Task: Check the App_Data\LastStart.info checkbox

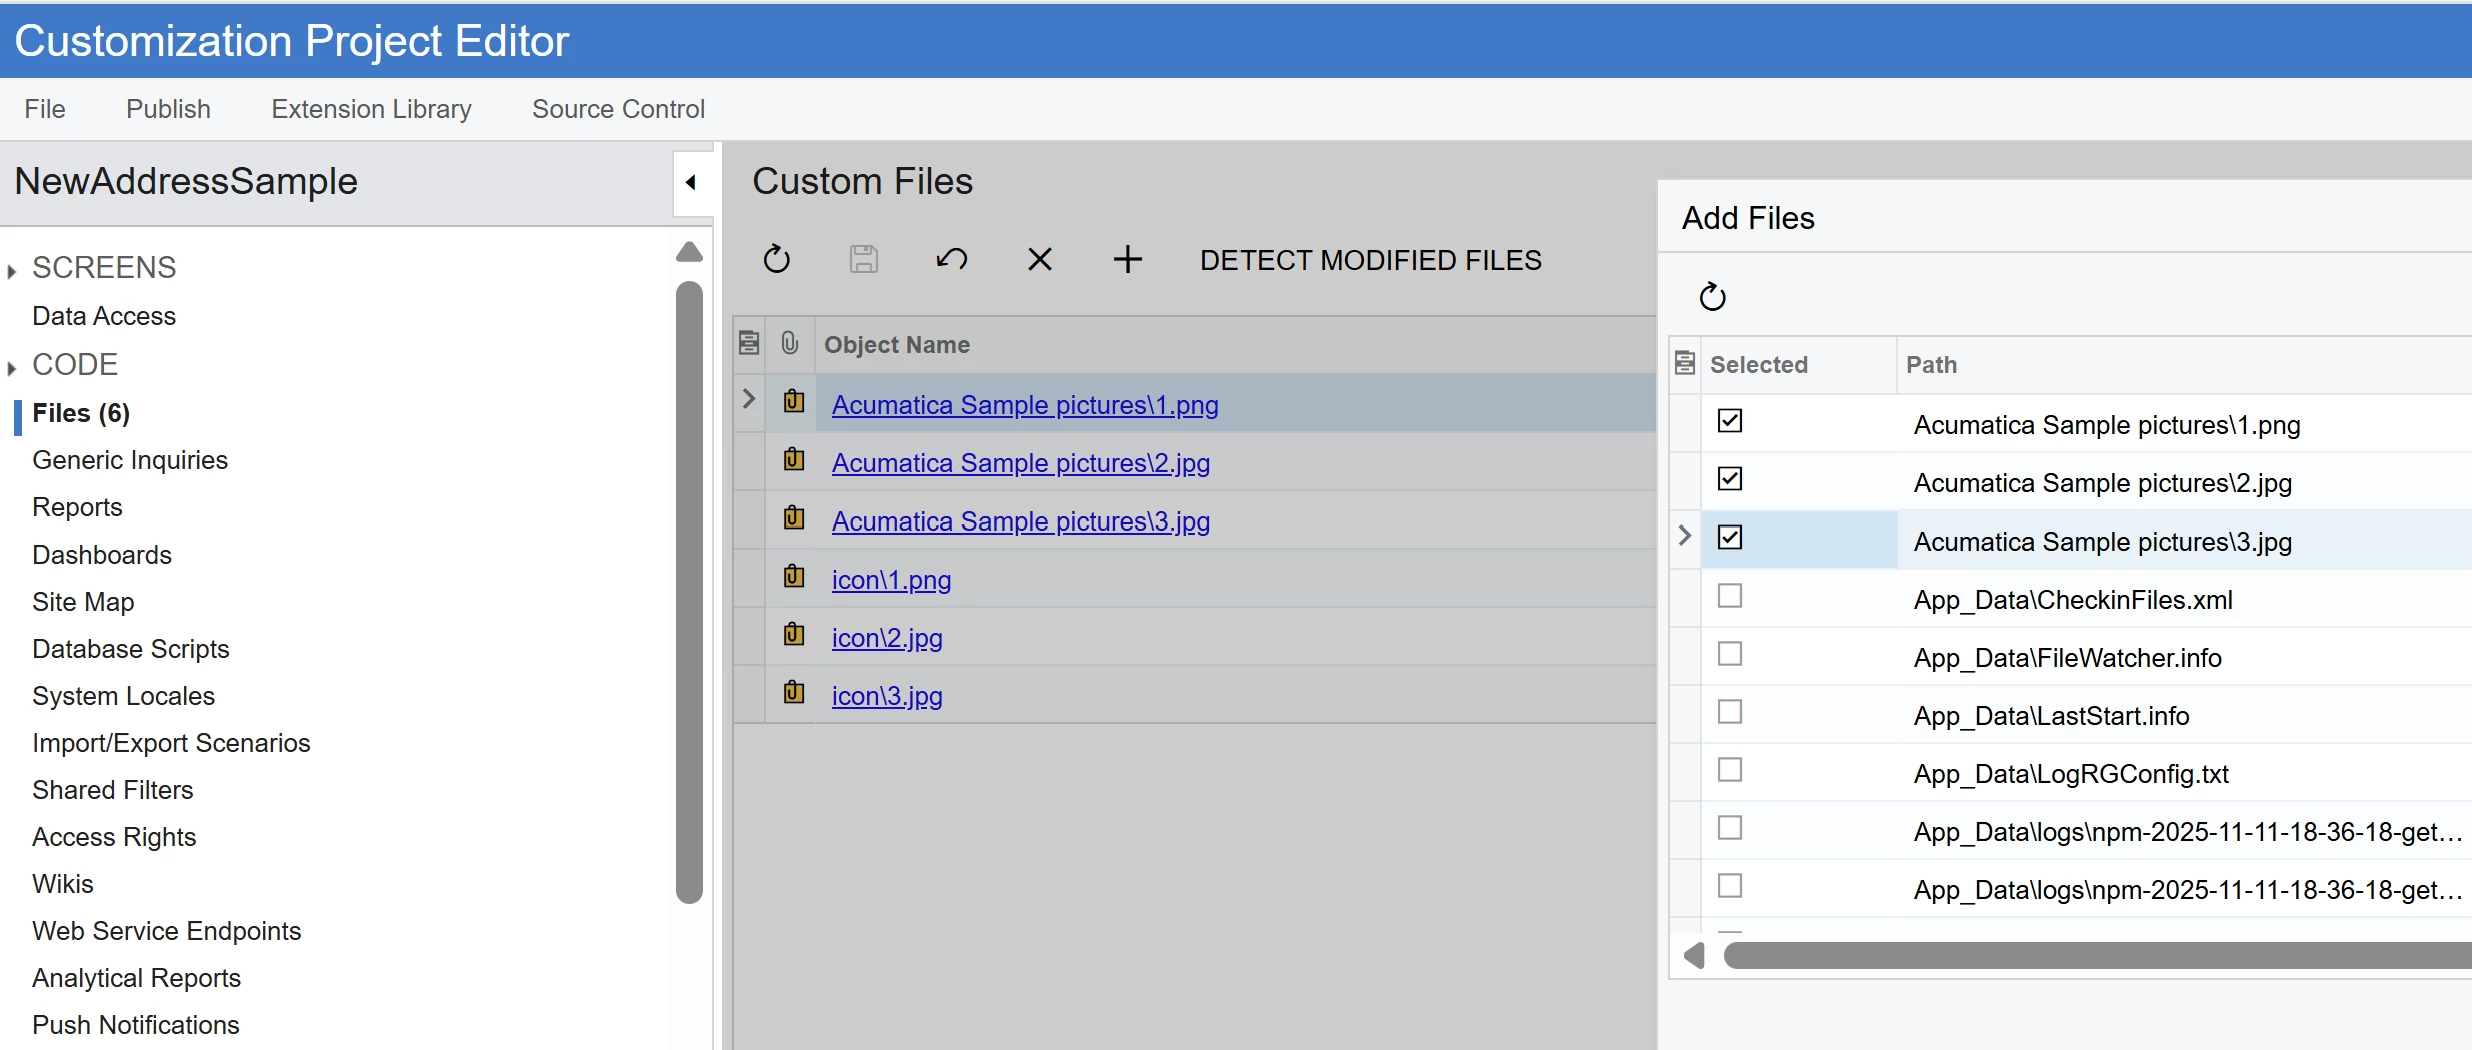Action: tap(1729, 712)
